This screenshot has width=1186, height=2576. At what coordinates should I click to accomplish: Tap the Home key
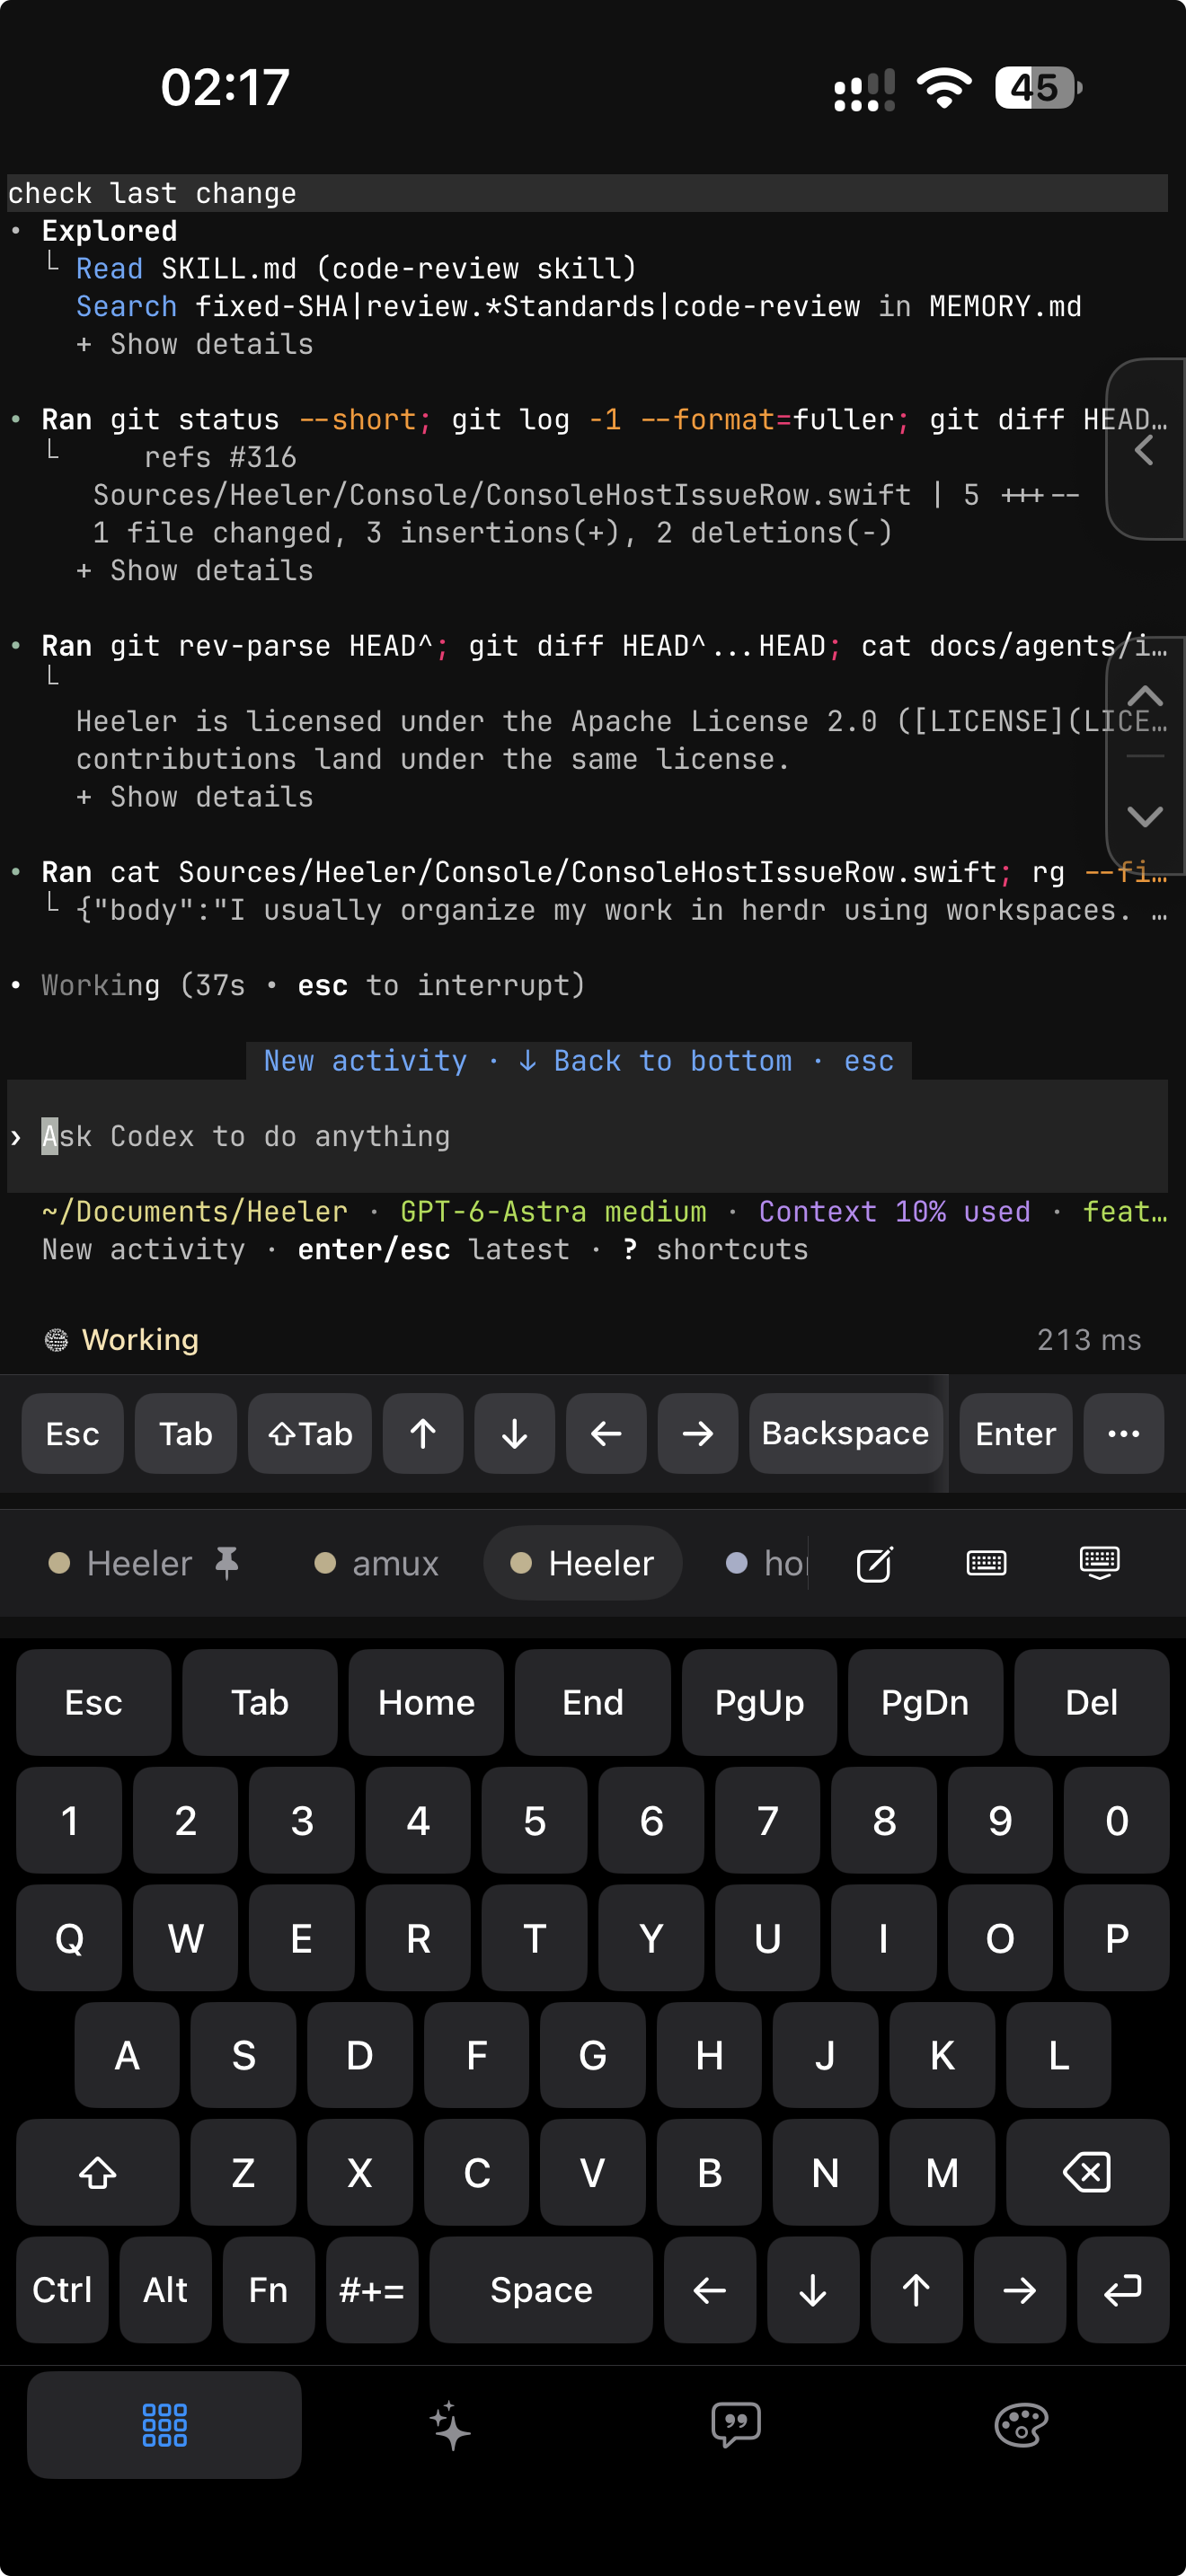pyautogui.click(x=426, y=1702)
